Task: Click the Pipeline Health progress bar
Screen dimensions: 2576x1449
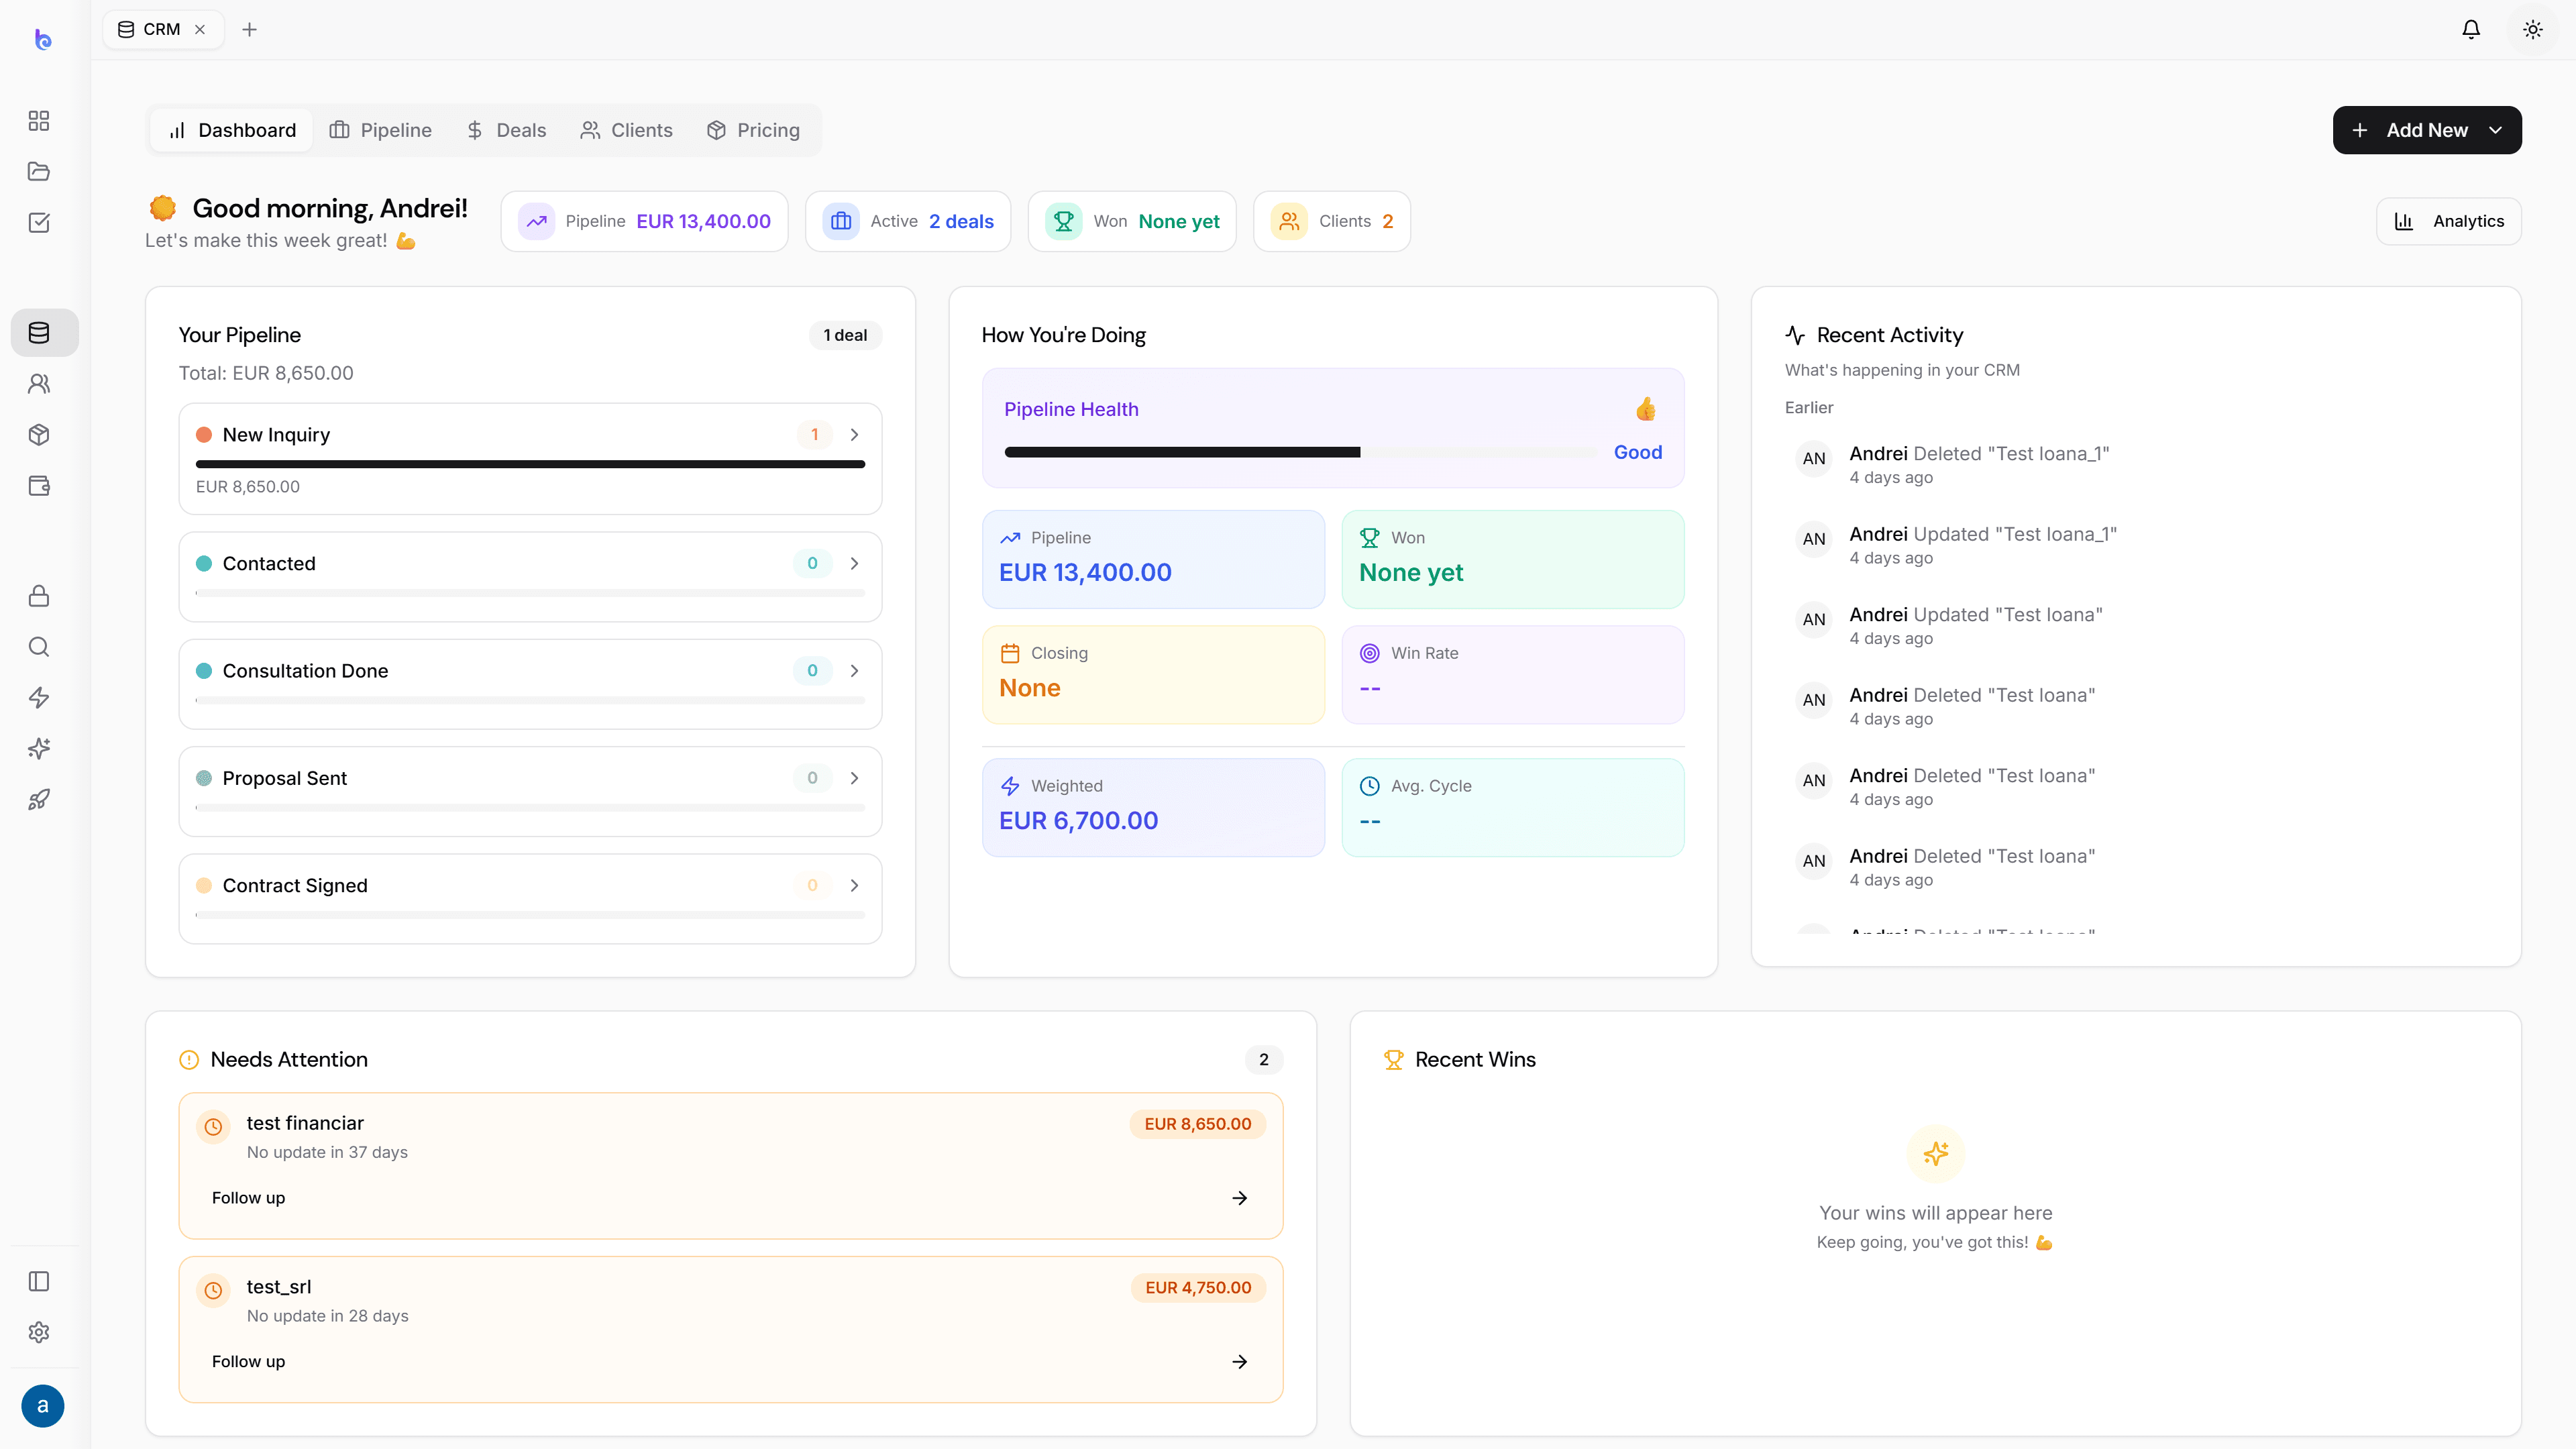Action: coord(1300,452)
